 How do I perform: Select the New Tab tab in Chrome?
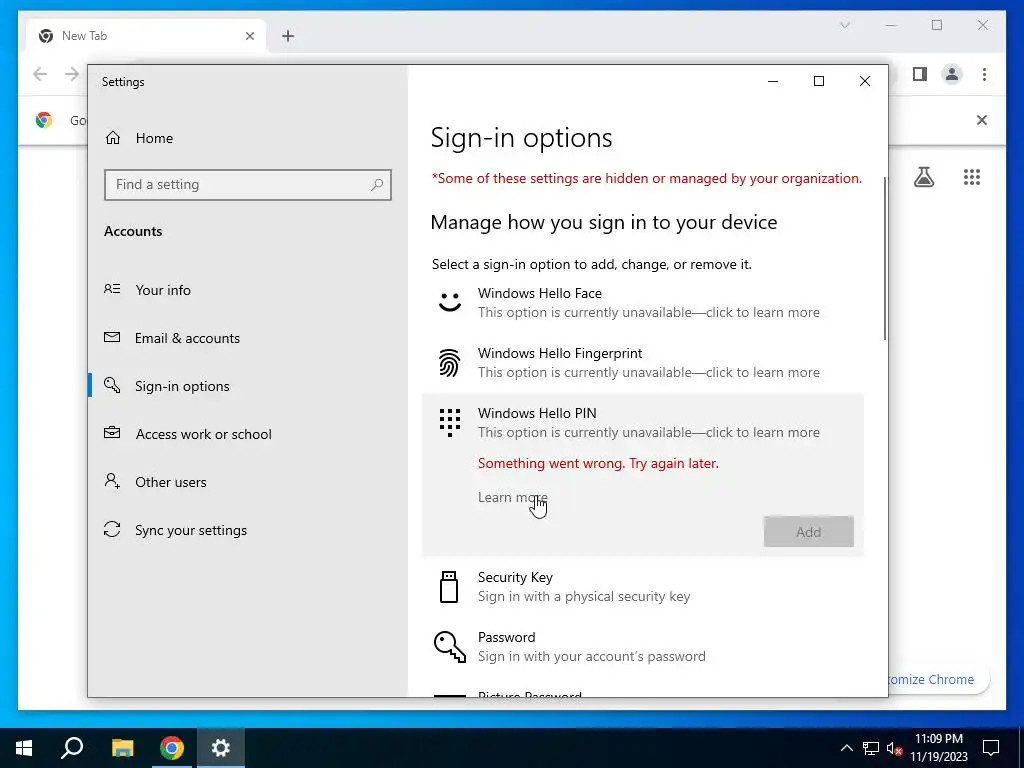146,36
